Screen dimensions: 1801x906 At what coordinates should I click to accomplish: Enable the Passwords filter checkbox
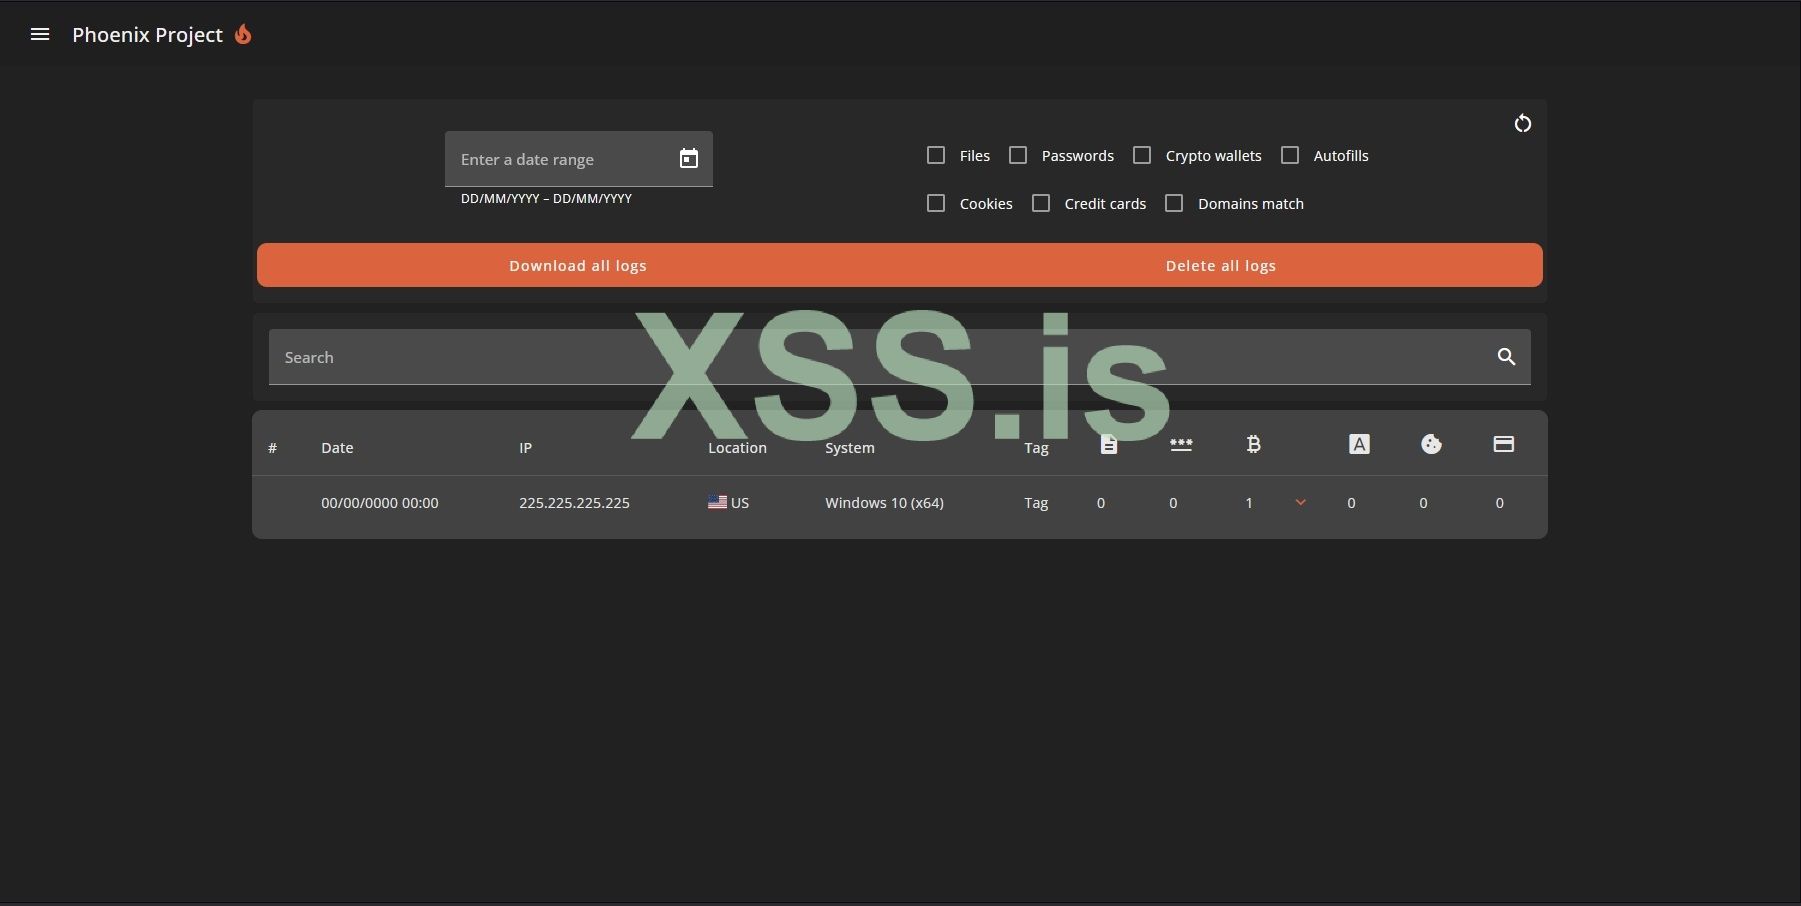tap(1018, 155)
